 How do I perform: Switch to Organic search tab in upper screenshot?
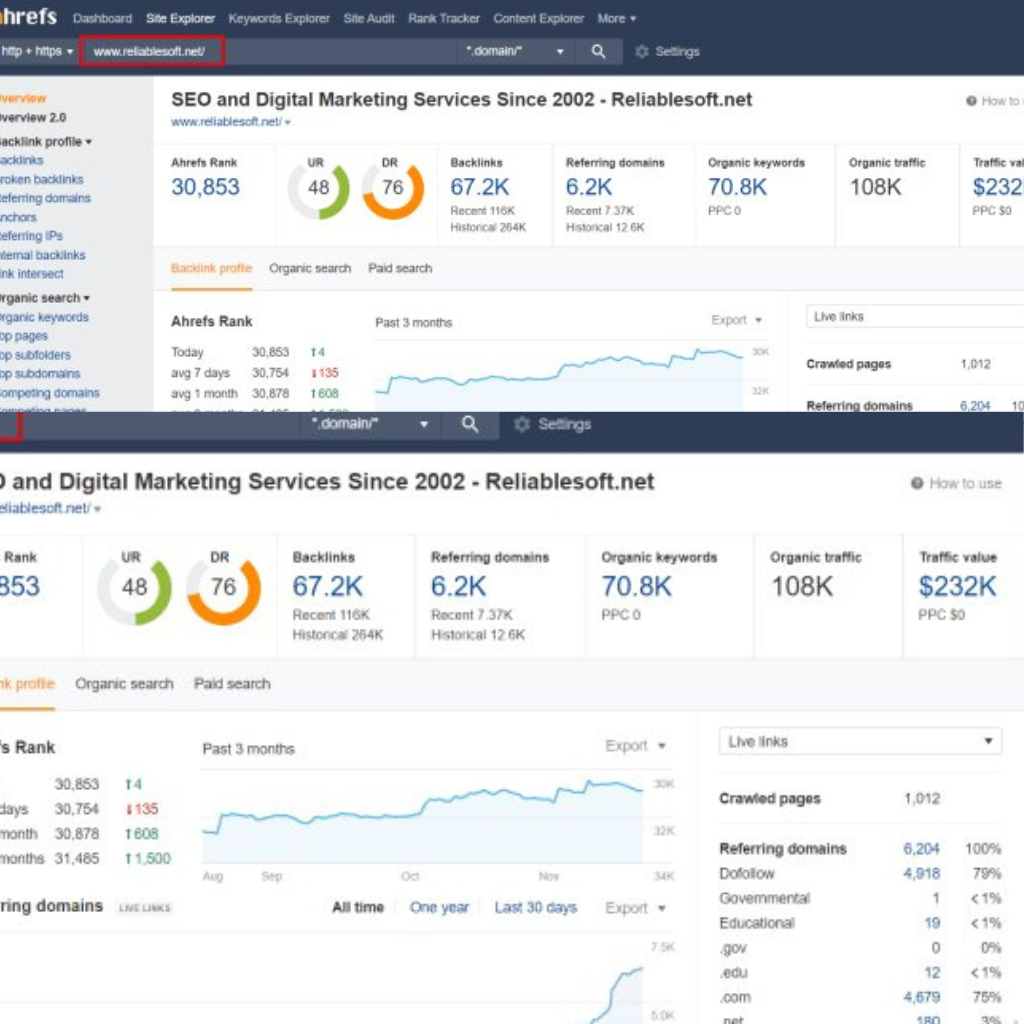[x=310, y=268]
